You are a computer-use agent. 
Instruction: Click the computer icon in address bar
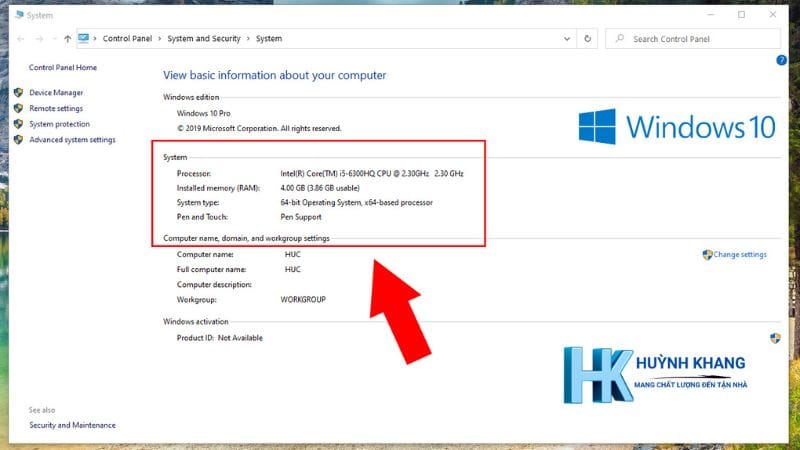click(x=83, y=38)
